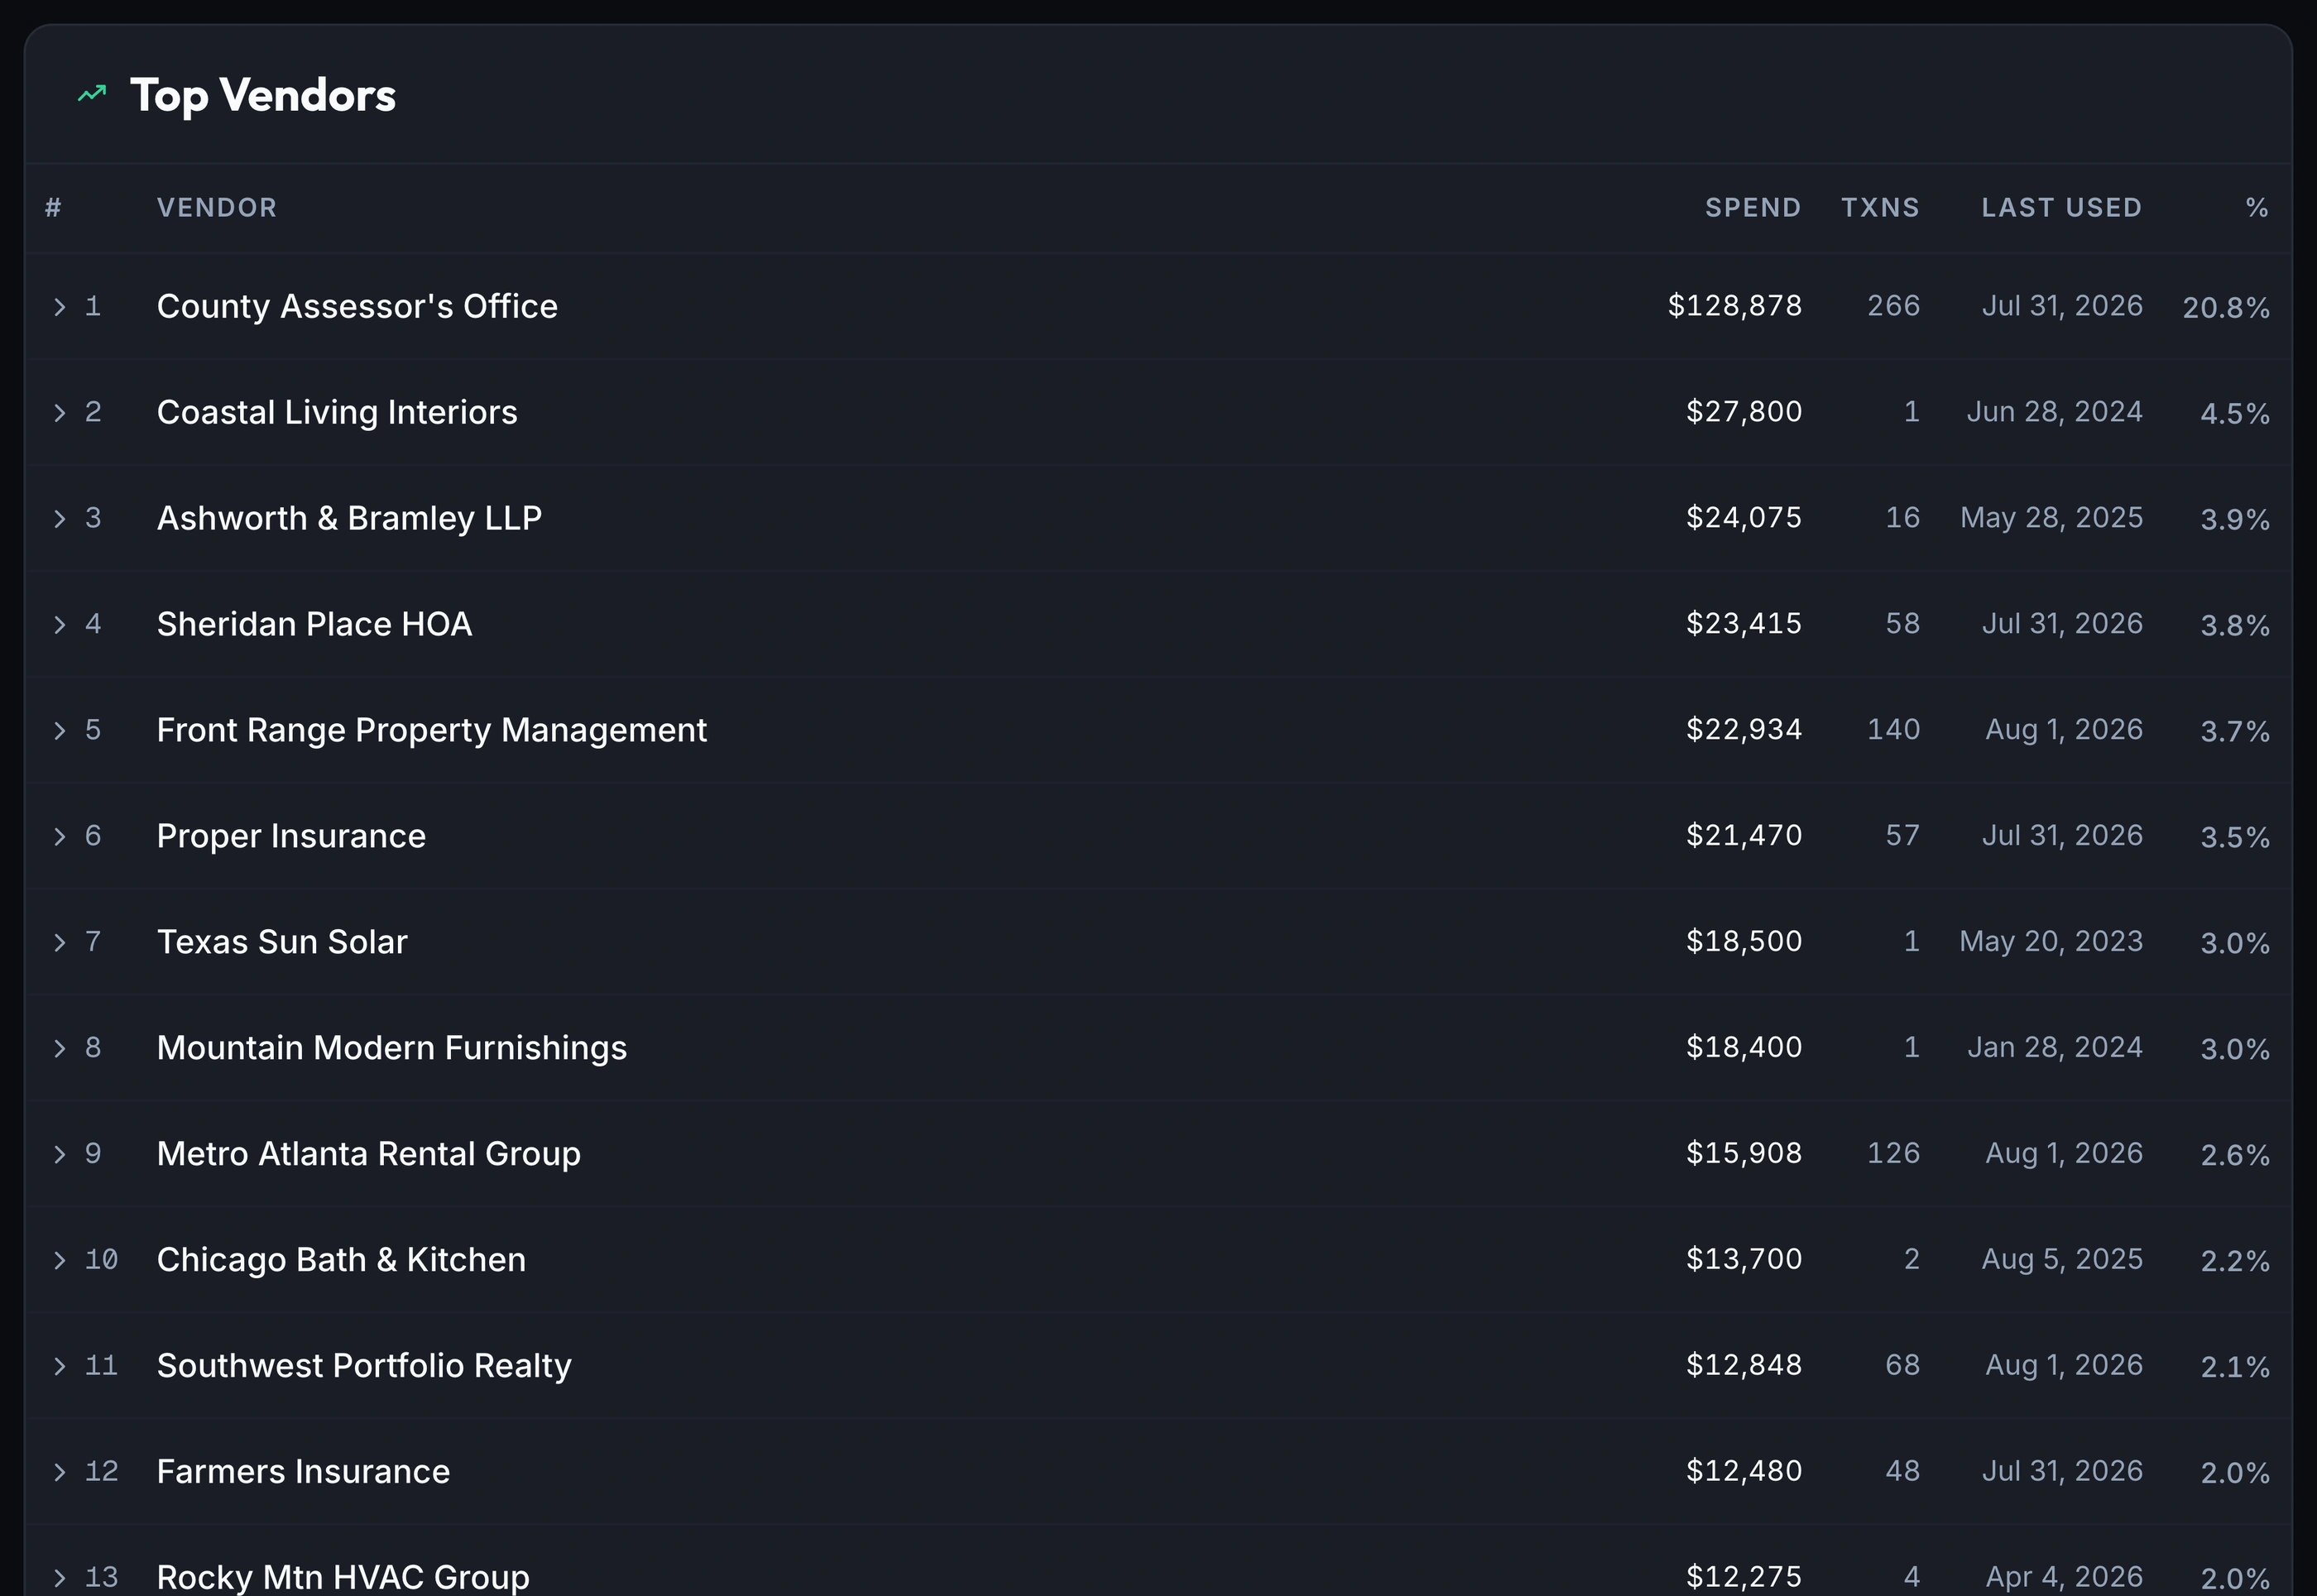Expand the Mountain Modern Furnishings row

tap(60, 1049)
